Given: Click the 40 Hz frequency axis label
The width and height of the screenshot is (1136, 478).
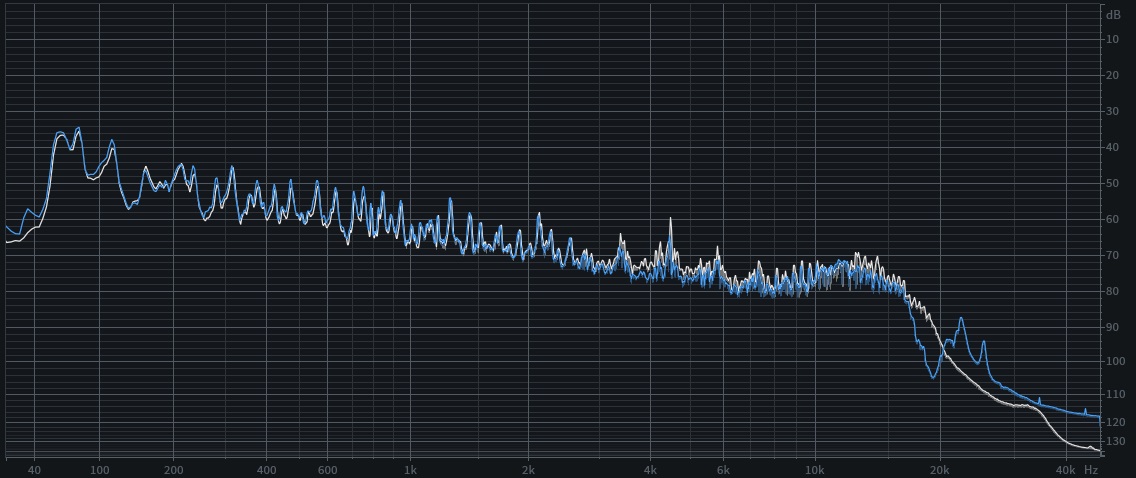Looking at the screenshot, I should point(35,470).
